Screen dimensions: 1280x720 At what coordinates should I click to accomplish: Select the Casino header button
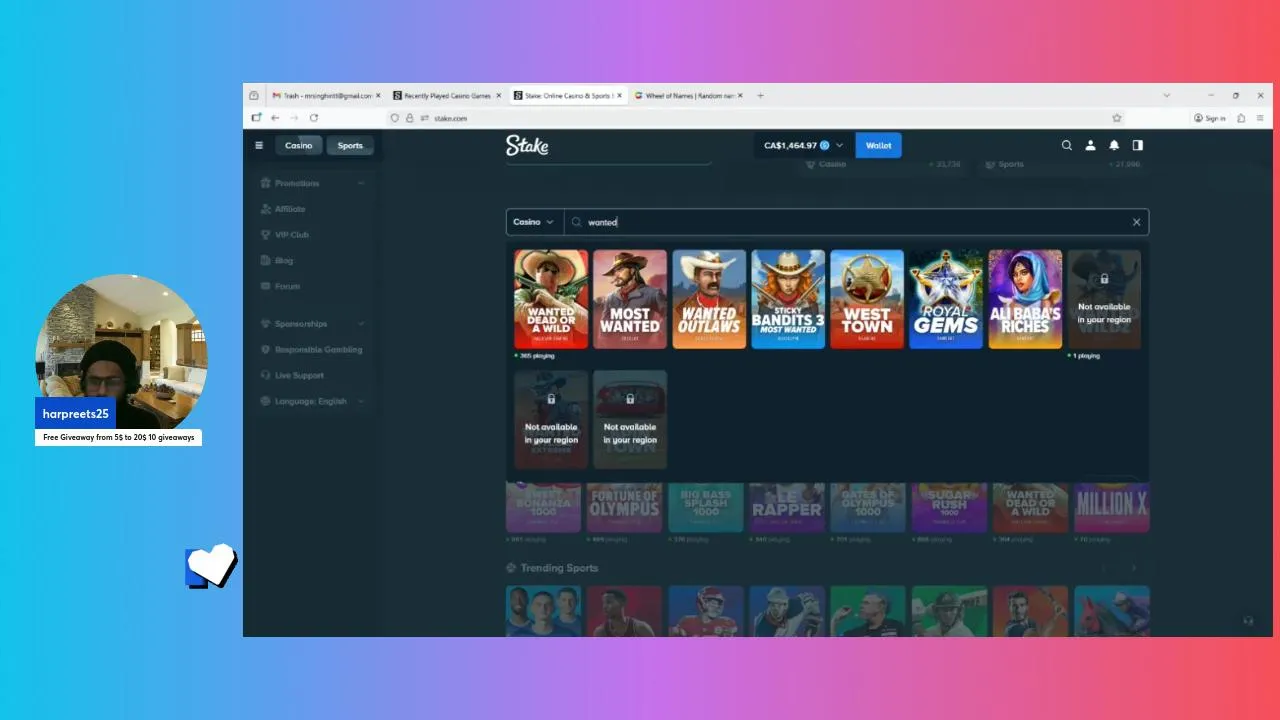point(298,146)
